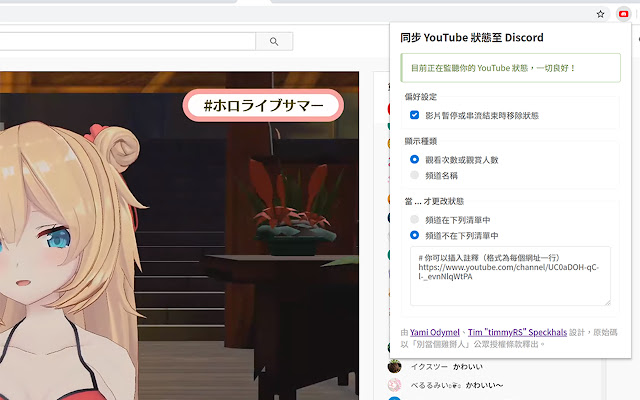Click inside the YouTube search box
The width and height of the screenshot is (640, 400).
tap(127, 41)
